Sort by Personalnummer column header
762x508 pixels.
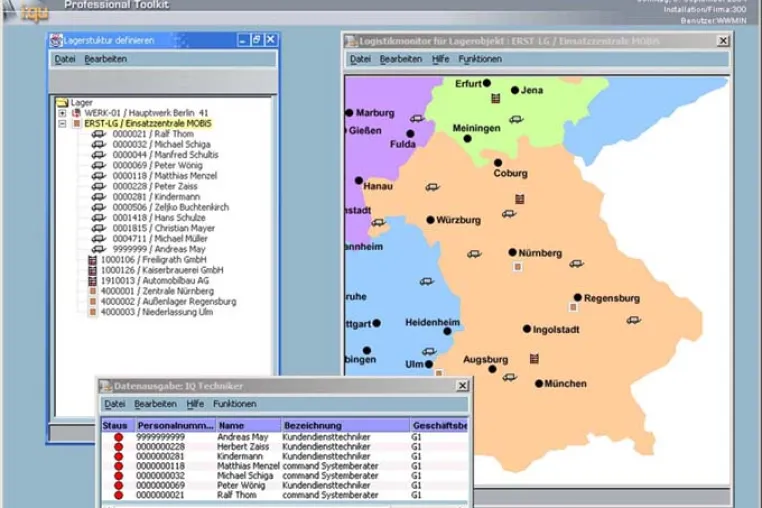click(x=175, y=425)
